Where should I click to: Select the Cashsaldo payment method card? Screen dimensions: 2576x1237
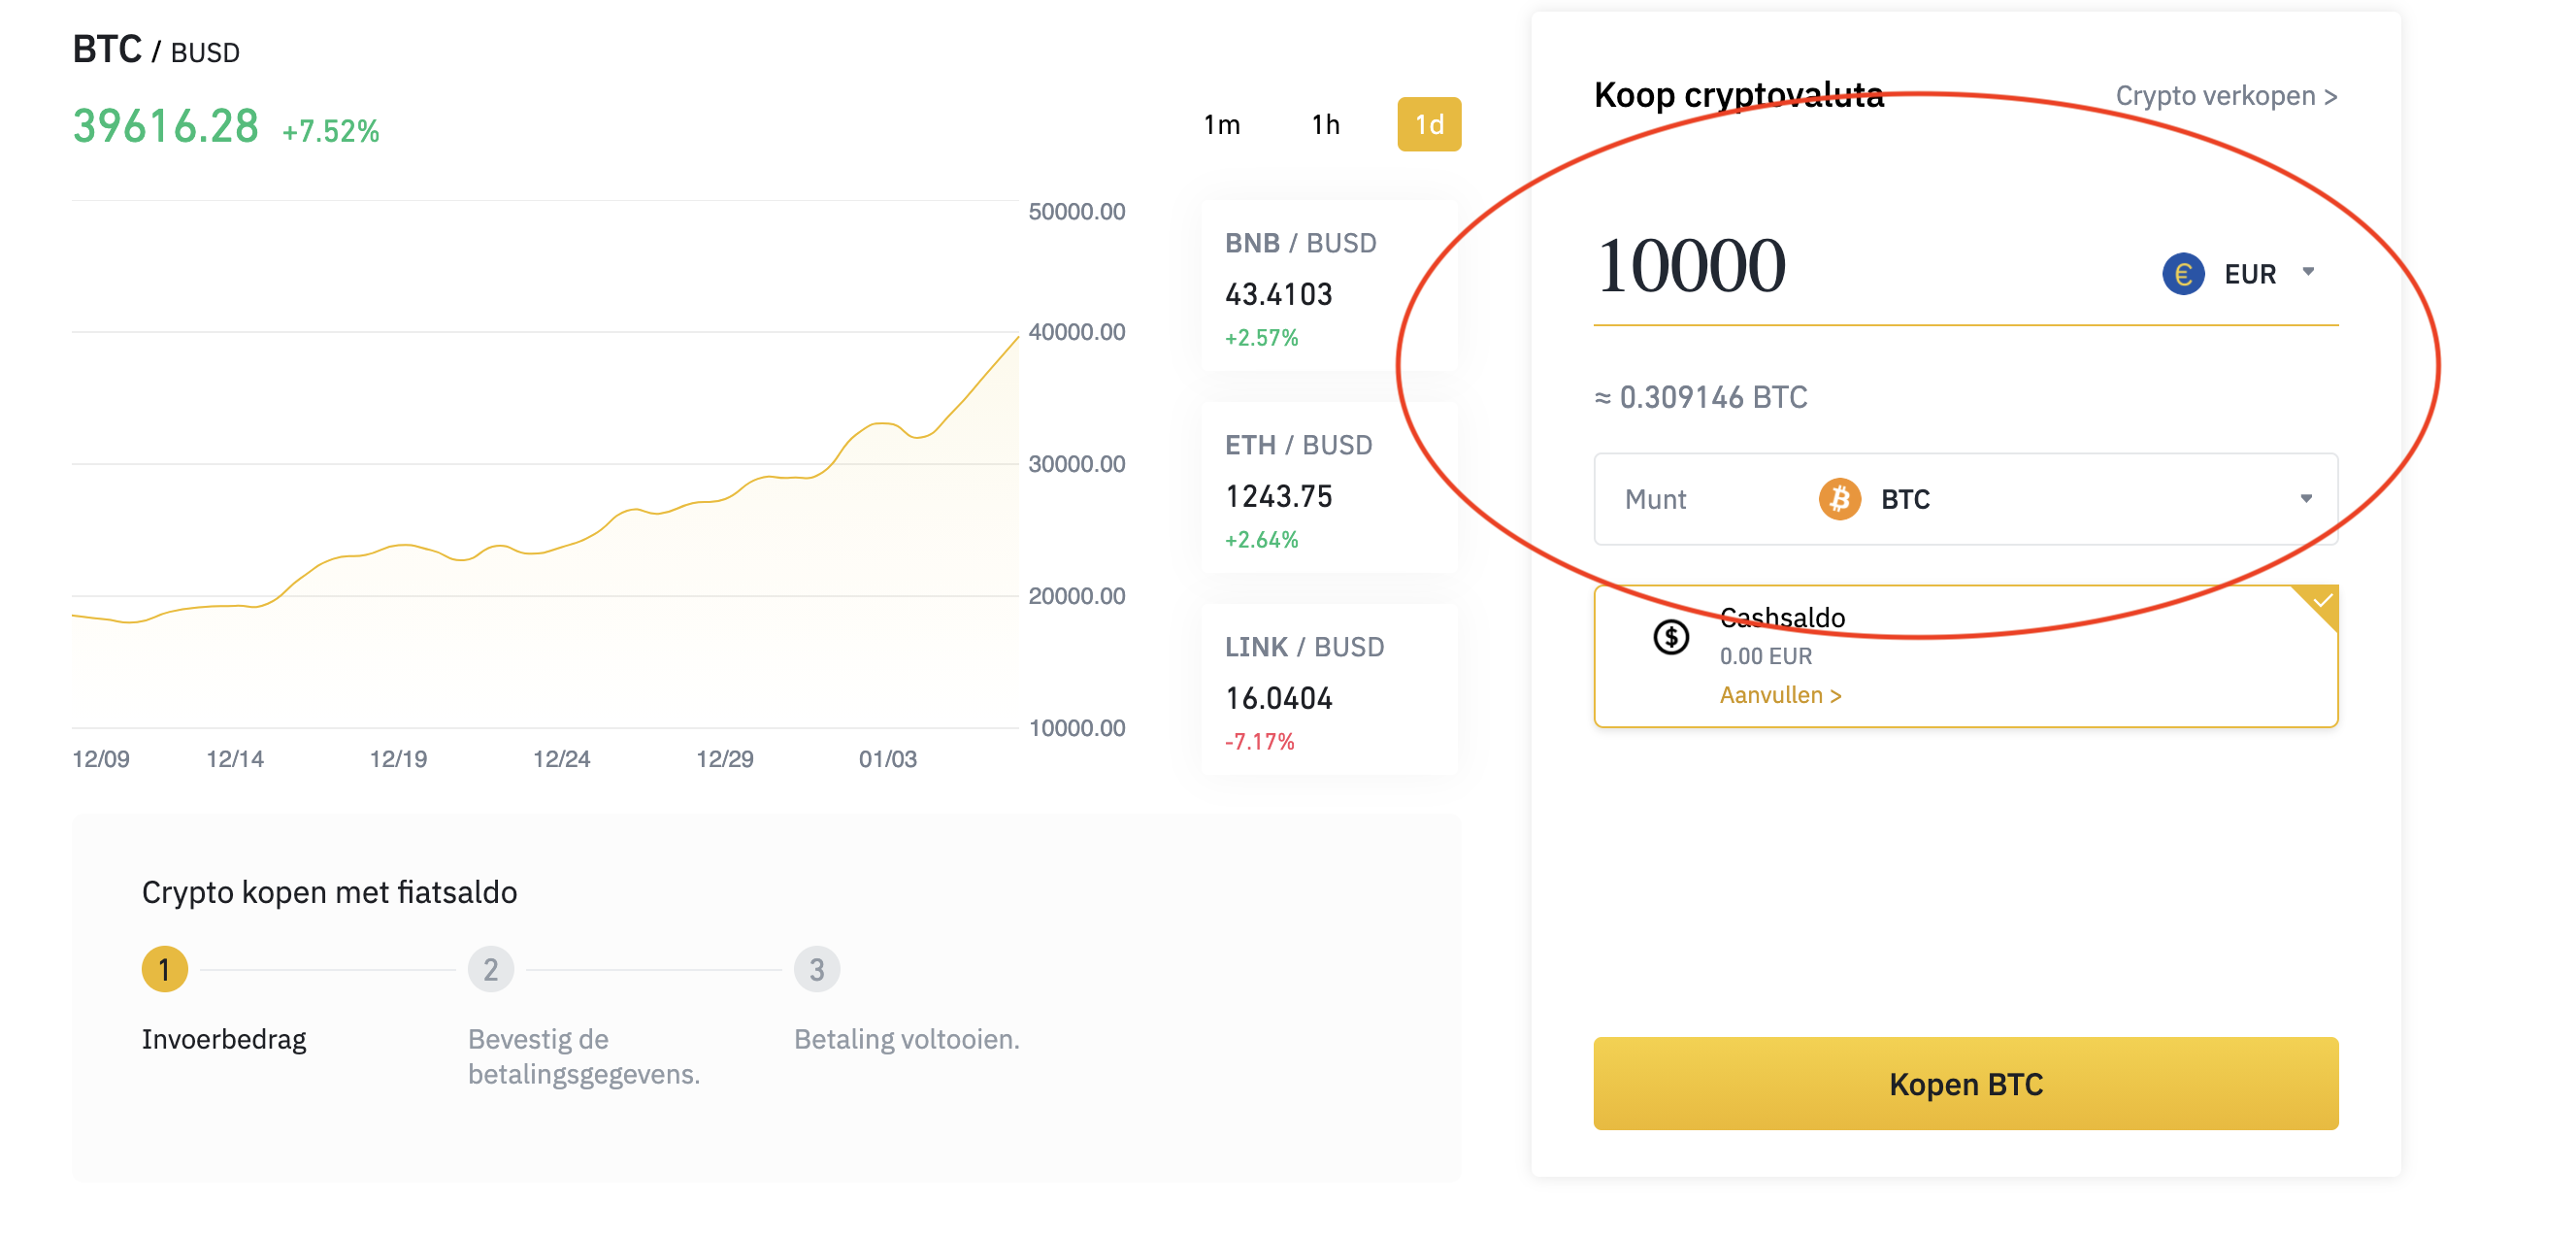1965,656
